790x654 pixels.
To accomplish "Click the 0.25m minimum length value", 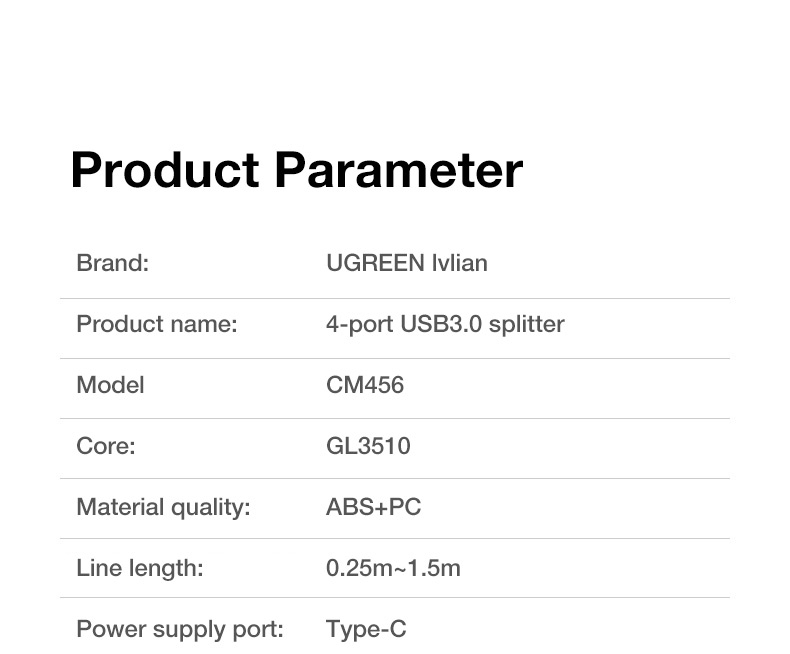I will 356,568.
